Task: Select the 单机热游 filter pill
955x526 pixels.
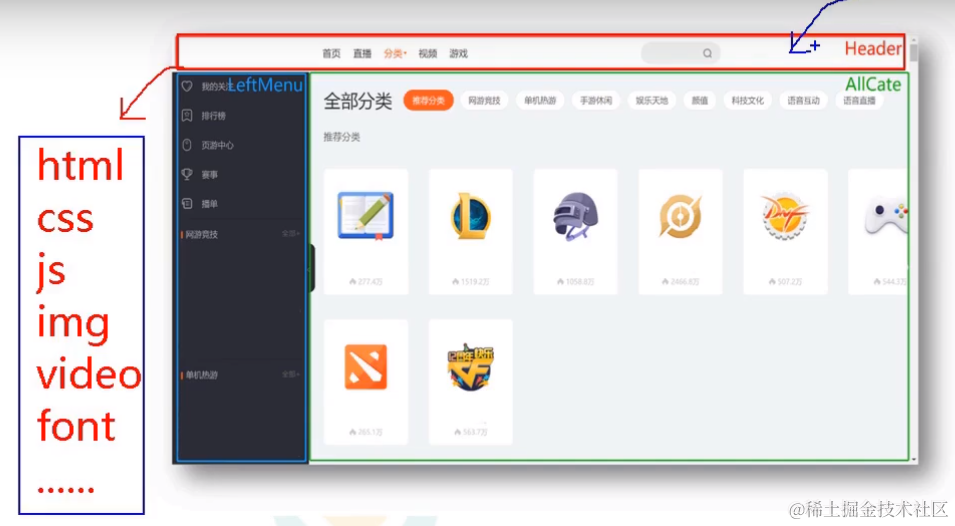Action: [540, 100]
